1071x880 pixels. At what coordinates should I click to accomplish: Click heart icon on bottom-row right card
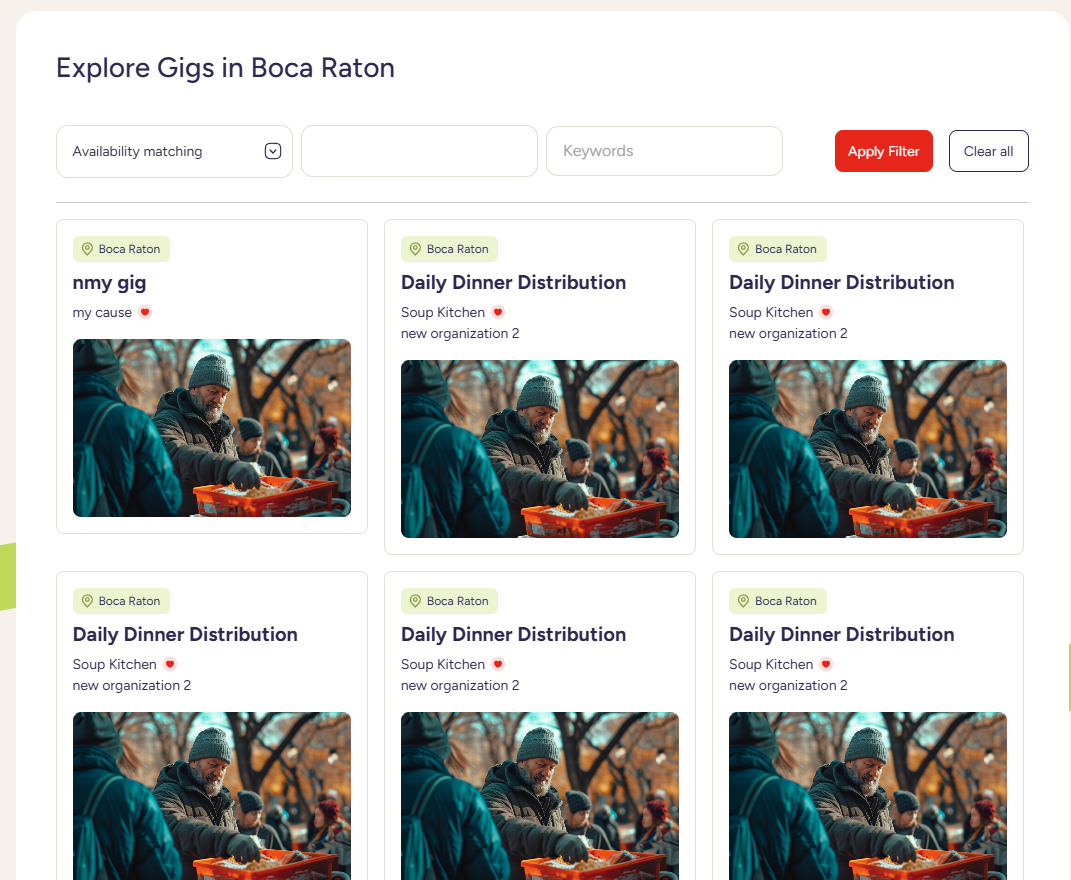point(826,664)
